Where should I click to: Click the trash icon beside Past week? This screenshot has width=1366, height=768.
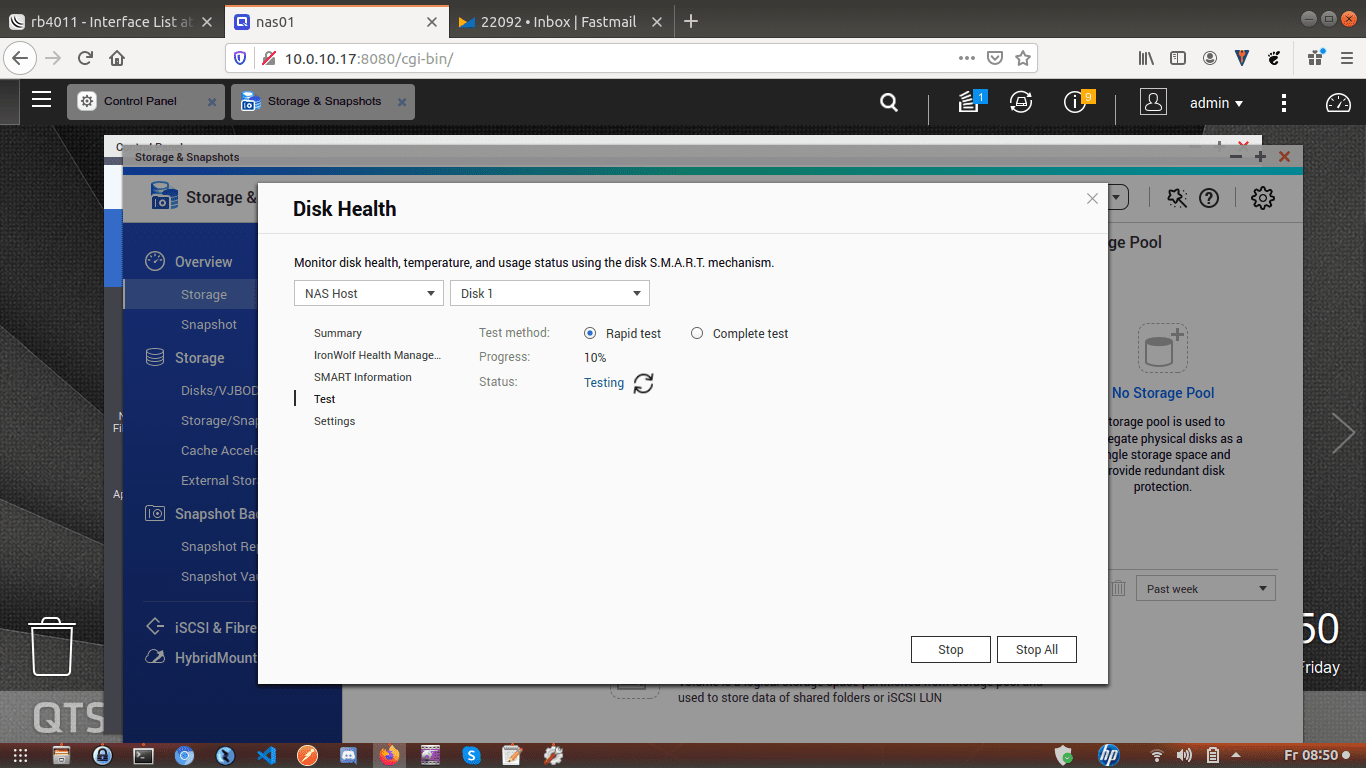[1119, 589]
